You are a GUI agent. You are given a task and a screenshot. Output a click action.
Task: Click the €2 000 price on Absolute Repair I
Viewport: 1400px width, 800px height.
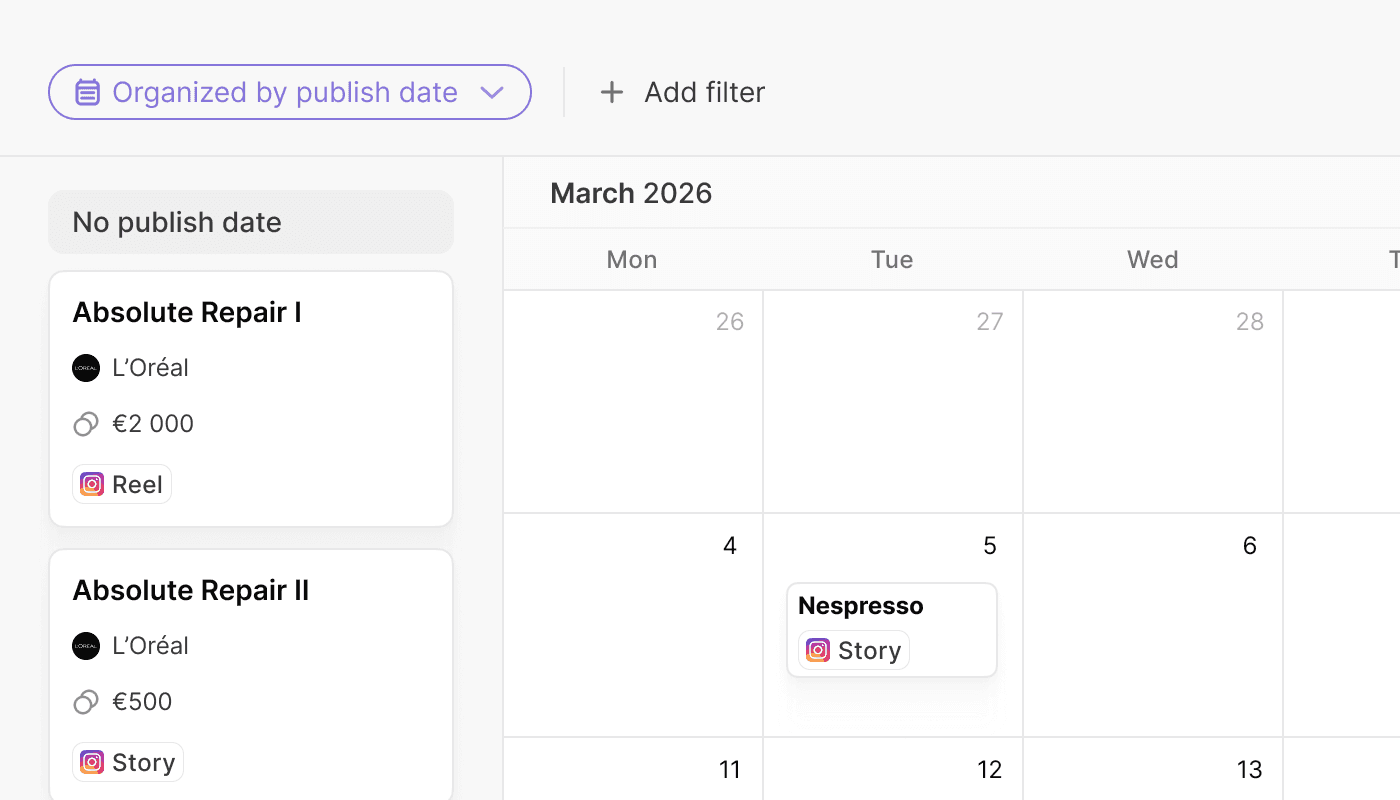153,423
